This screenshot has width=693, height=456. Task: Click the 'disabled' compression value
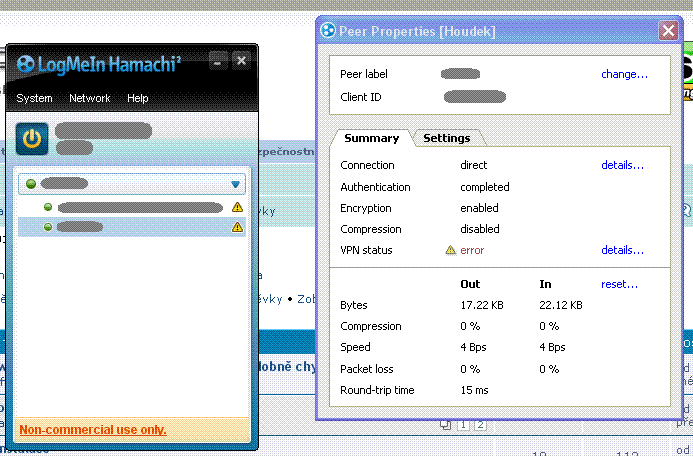point(480,229)
